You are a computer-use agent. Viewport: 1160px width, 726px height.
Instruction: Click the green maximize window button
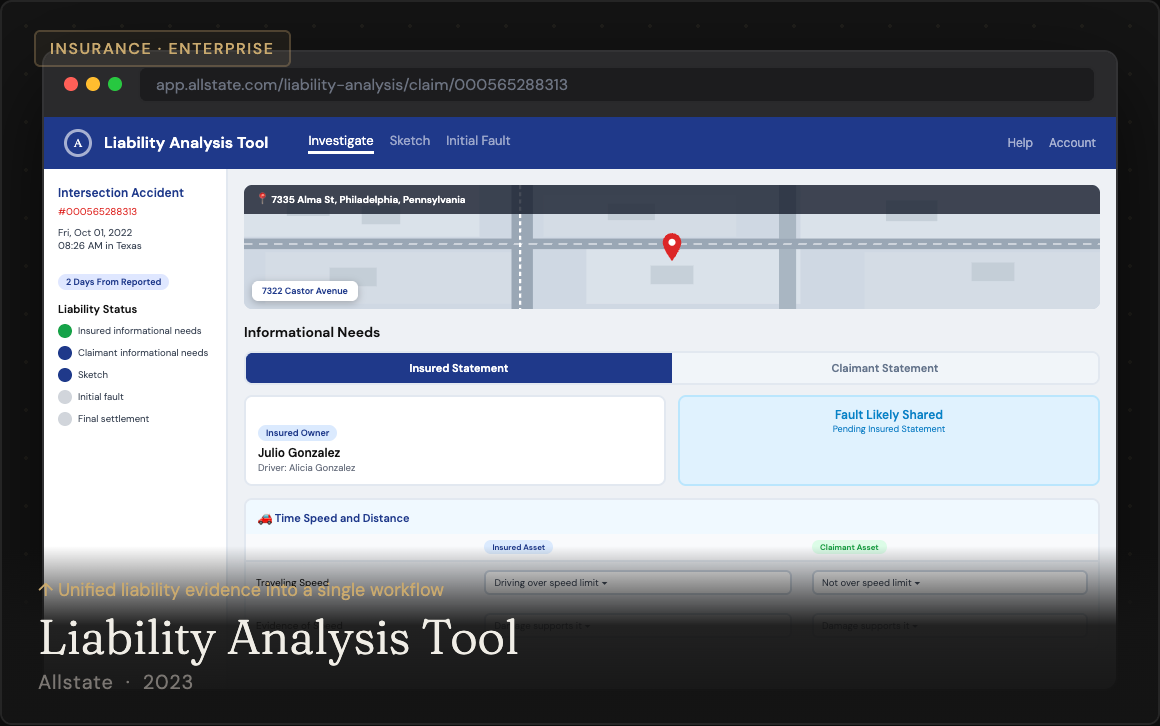(x=115, y=84)
